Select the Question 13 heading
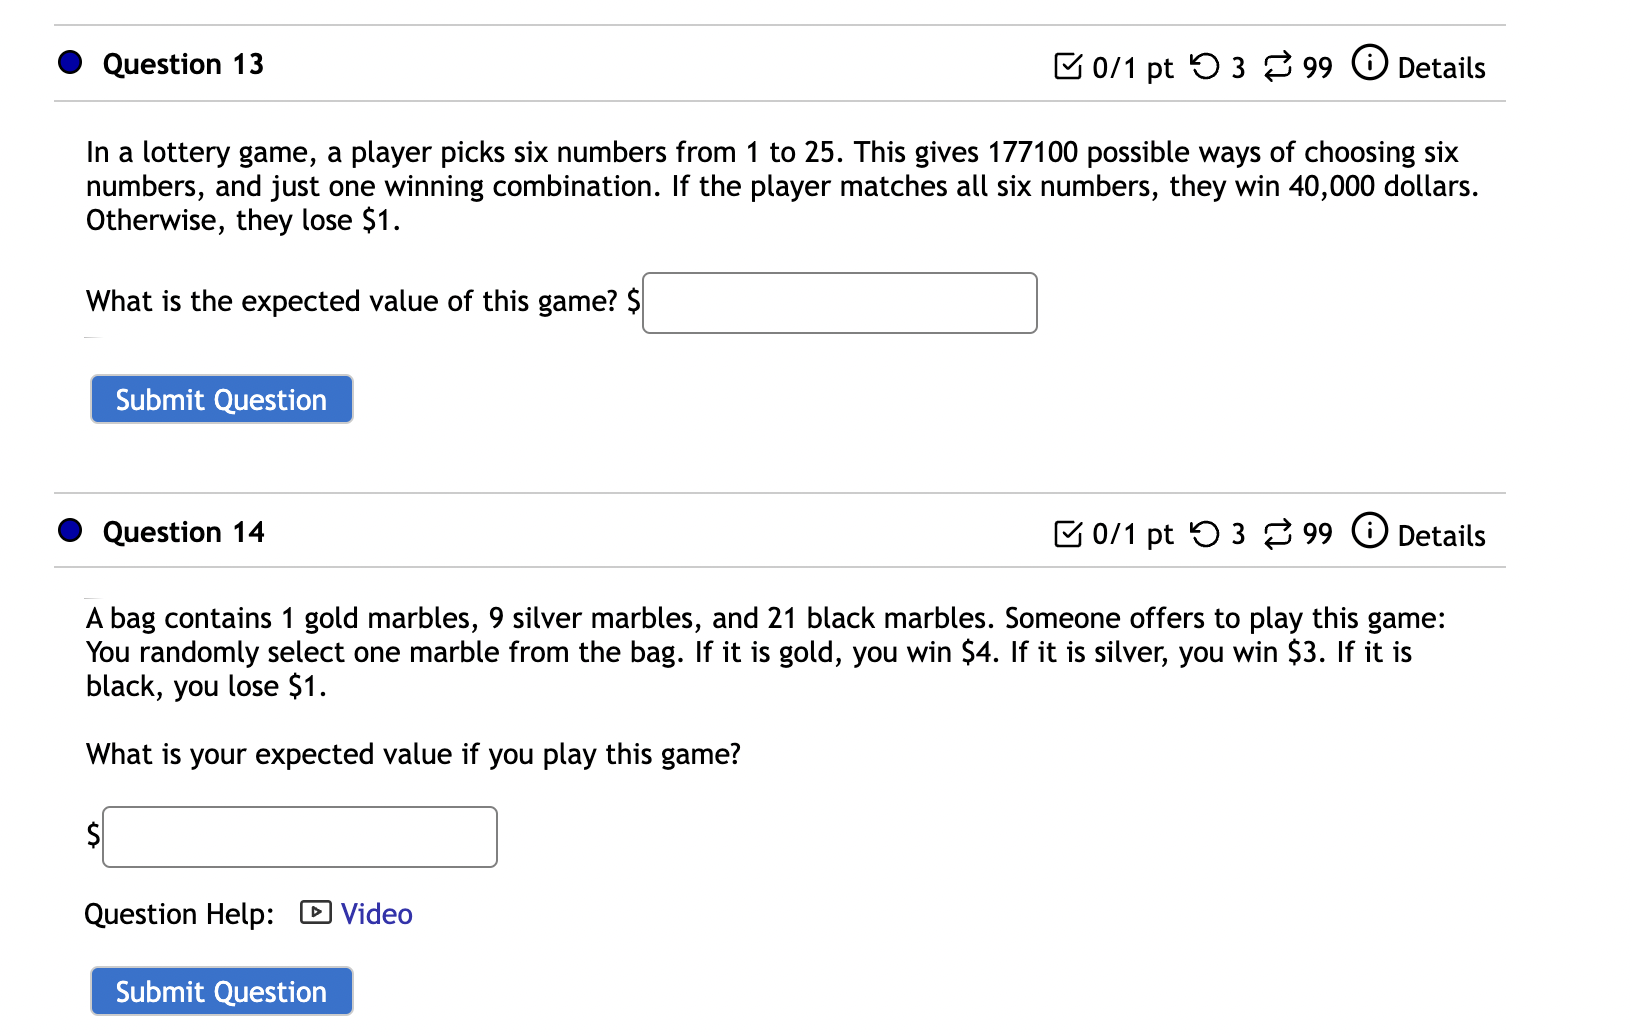Image resolution: width=1632 pixels, height=1036 pixels. click(x=183, y=64)
